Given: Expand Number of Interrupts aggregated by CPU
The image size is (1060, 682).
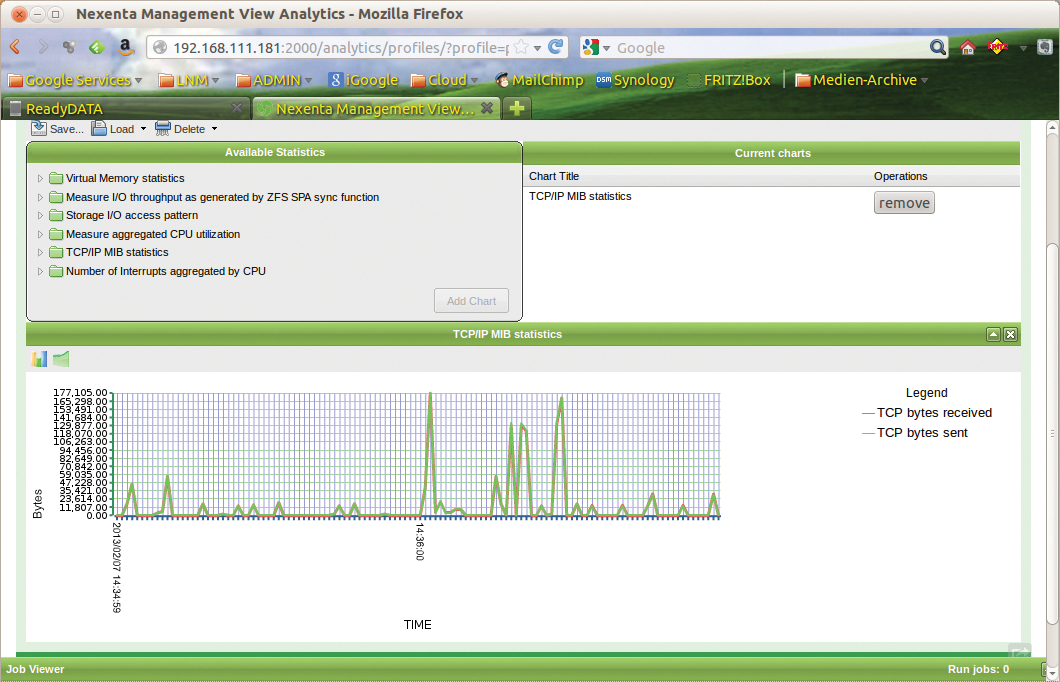Looking at the screenshot, I should click(41, 271).
